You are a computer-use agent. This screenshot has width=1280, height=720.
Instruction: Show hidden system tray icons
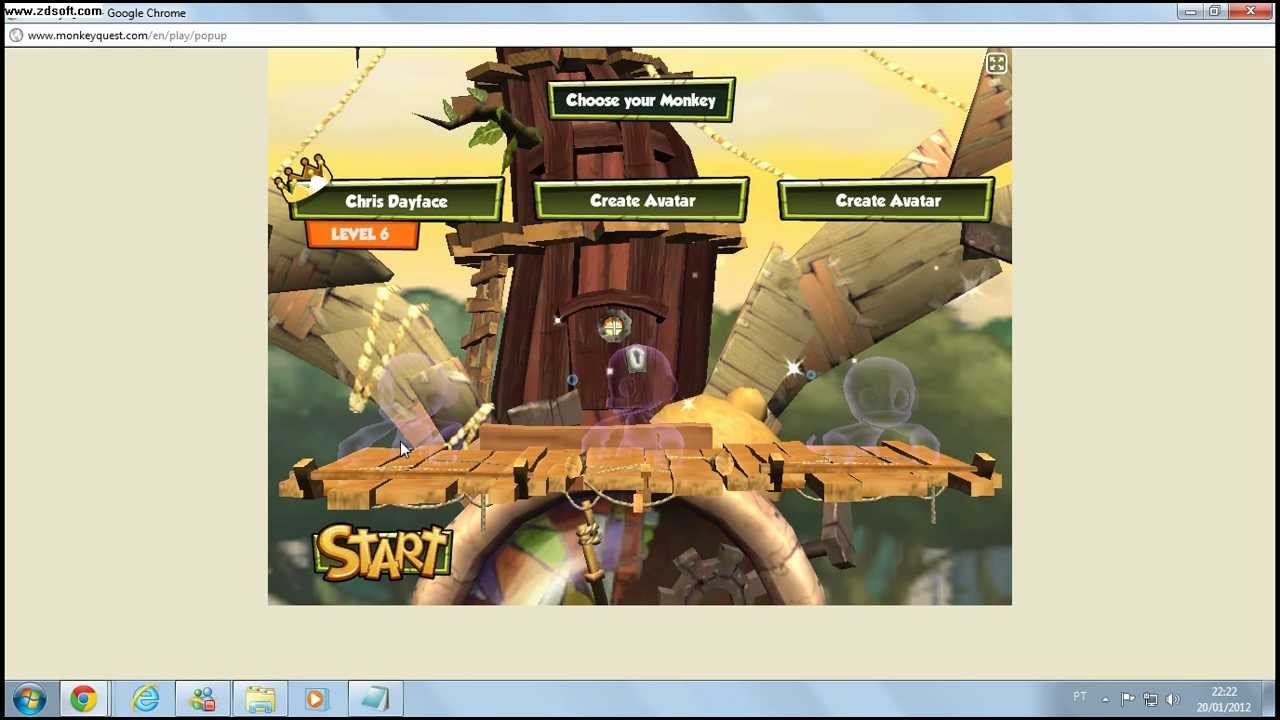[1105, 699]
